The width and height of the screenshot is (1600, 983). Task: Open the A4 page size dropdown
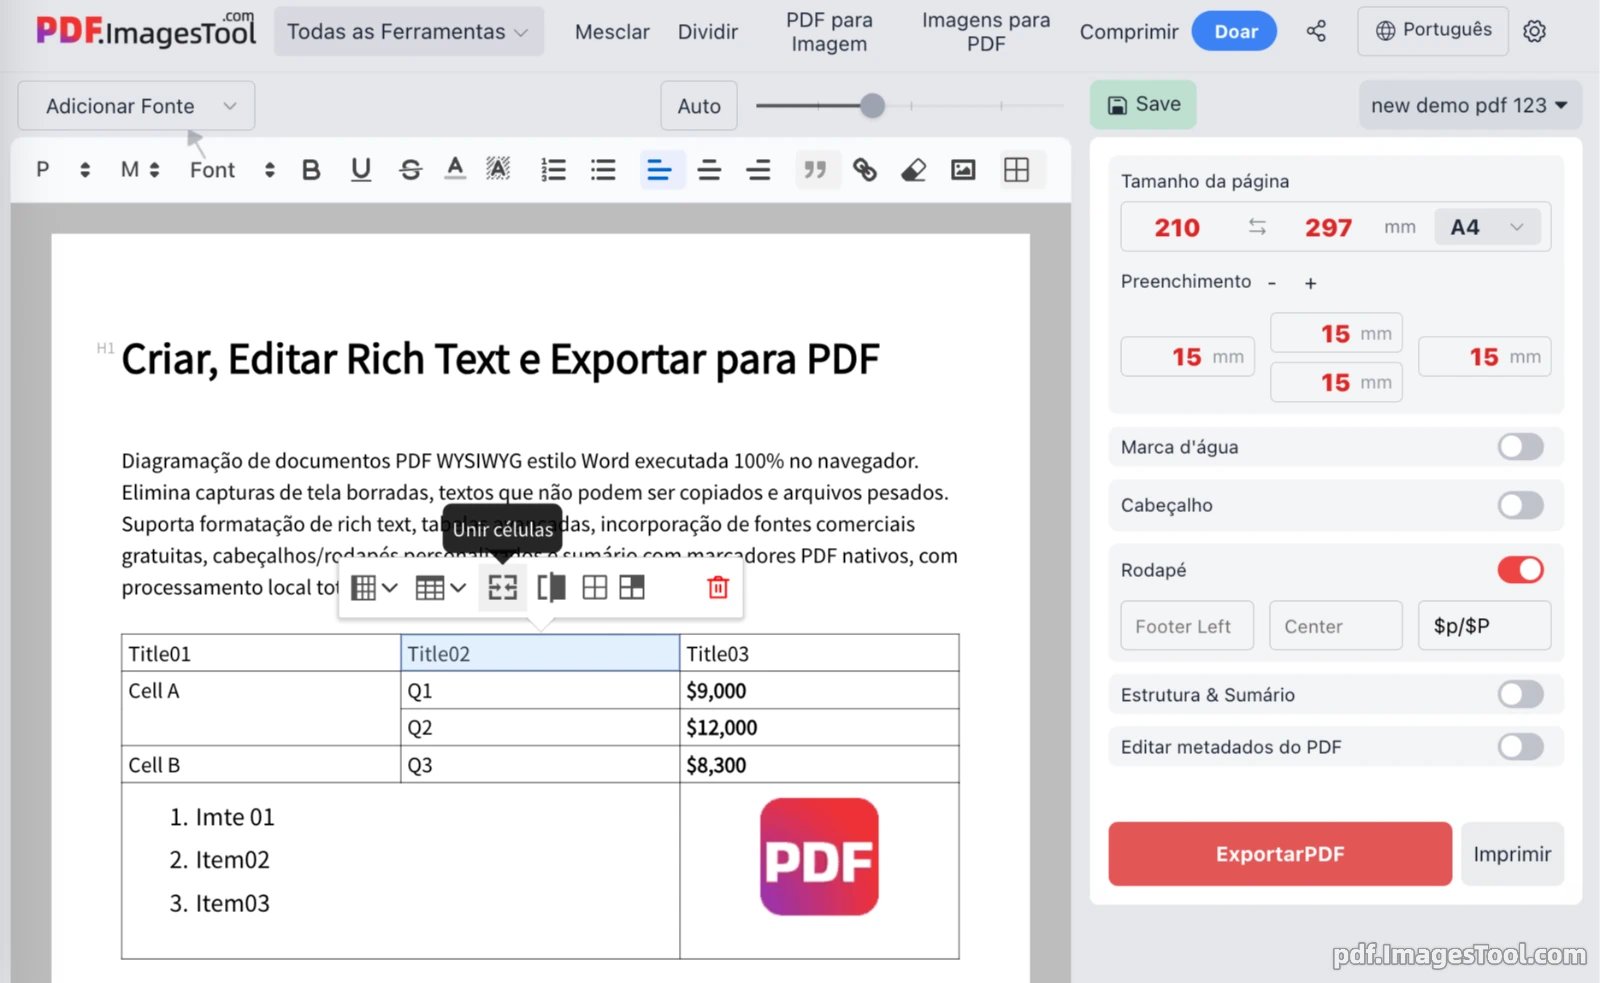(1487, 227)
